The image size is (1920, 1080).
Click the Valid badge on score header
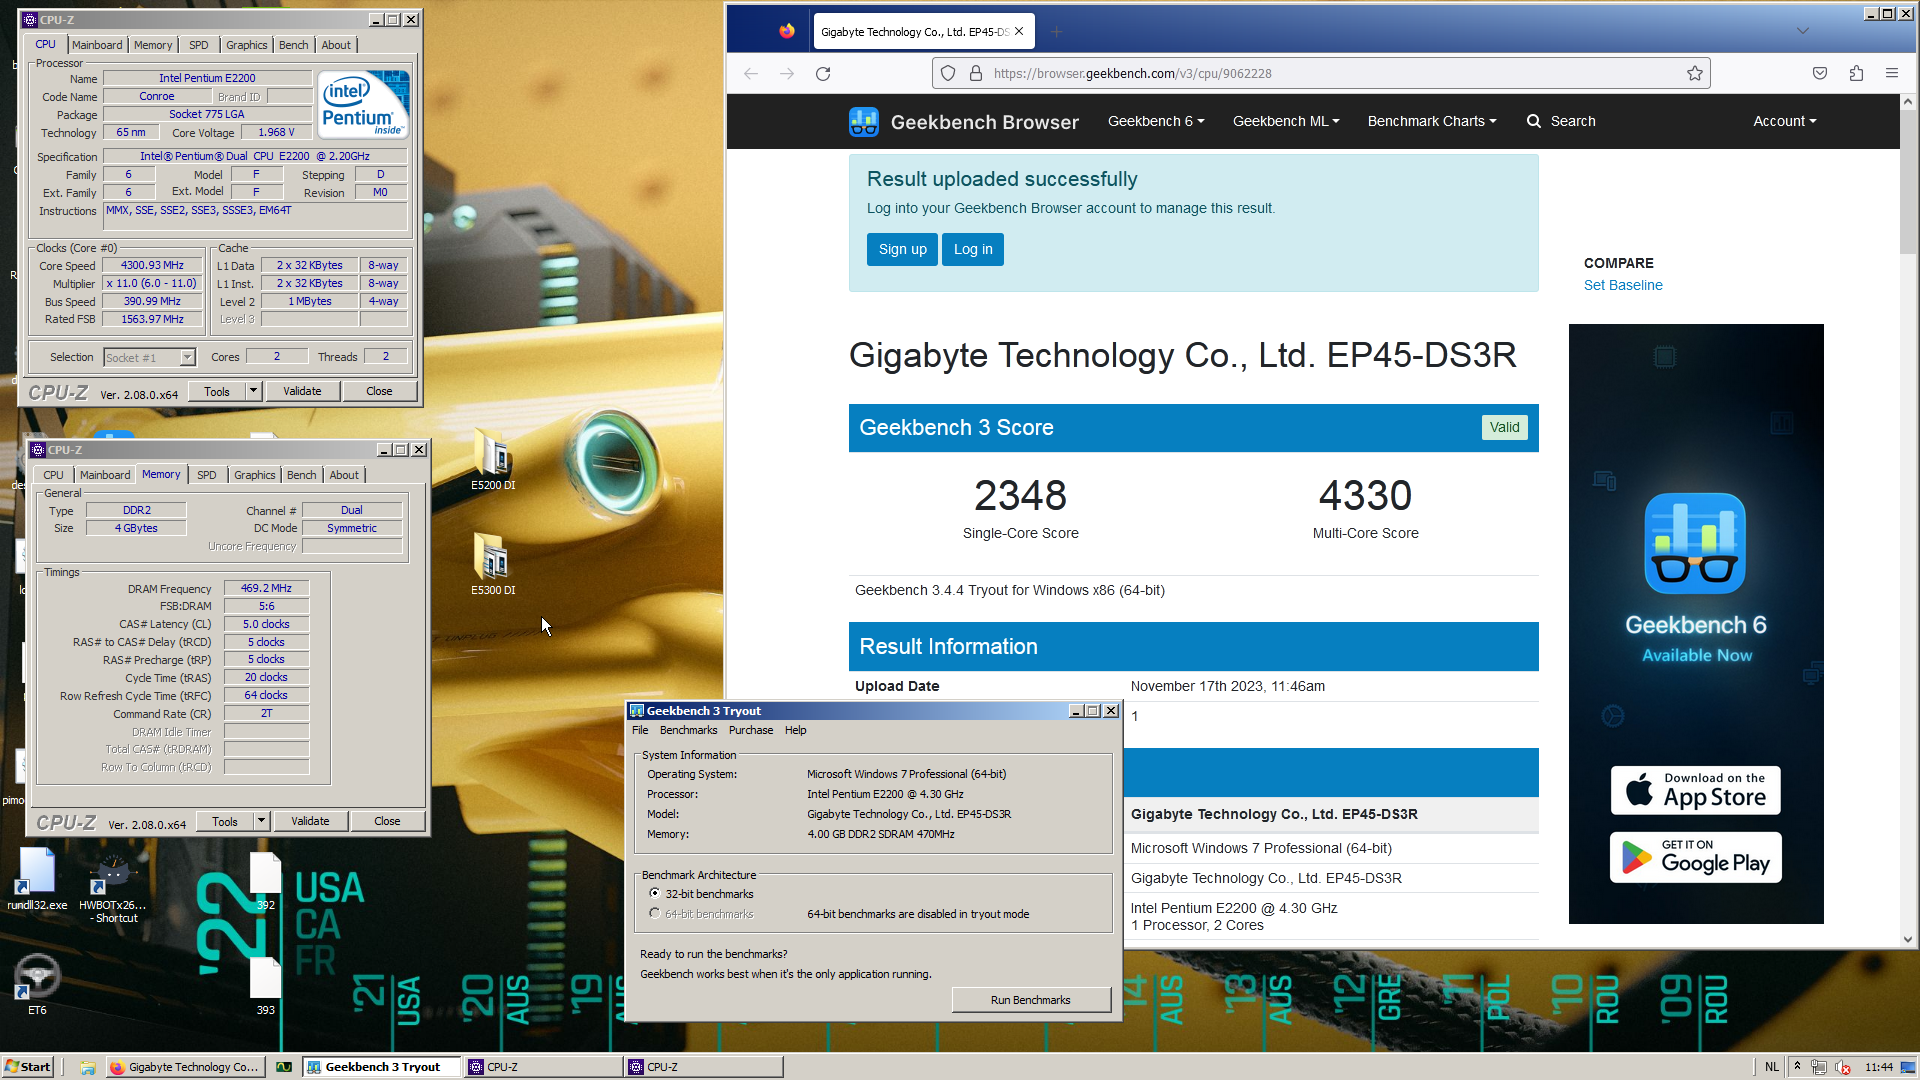click(1504, 427)
